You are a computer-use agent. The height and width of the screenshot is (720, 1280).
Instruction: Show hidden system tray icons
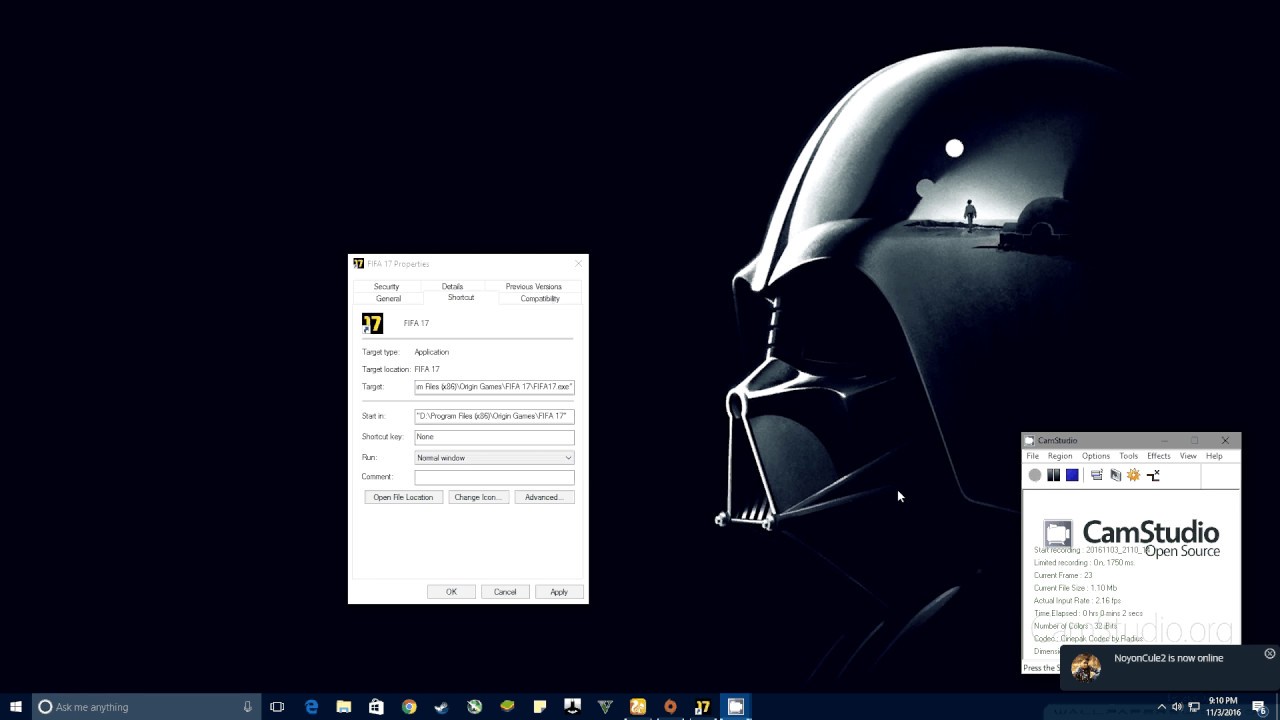click(x=1161, y=707)
